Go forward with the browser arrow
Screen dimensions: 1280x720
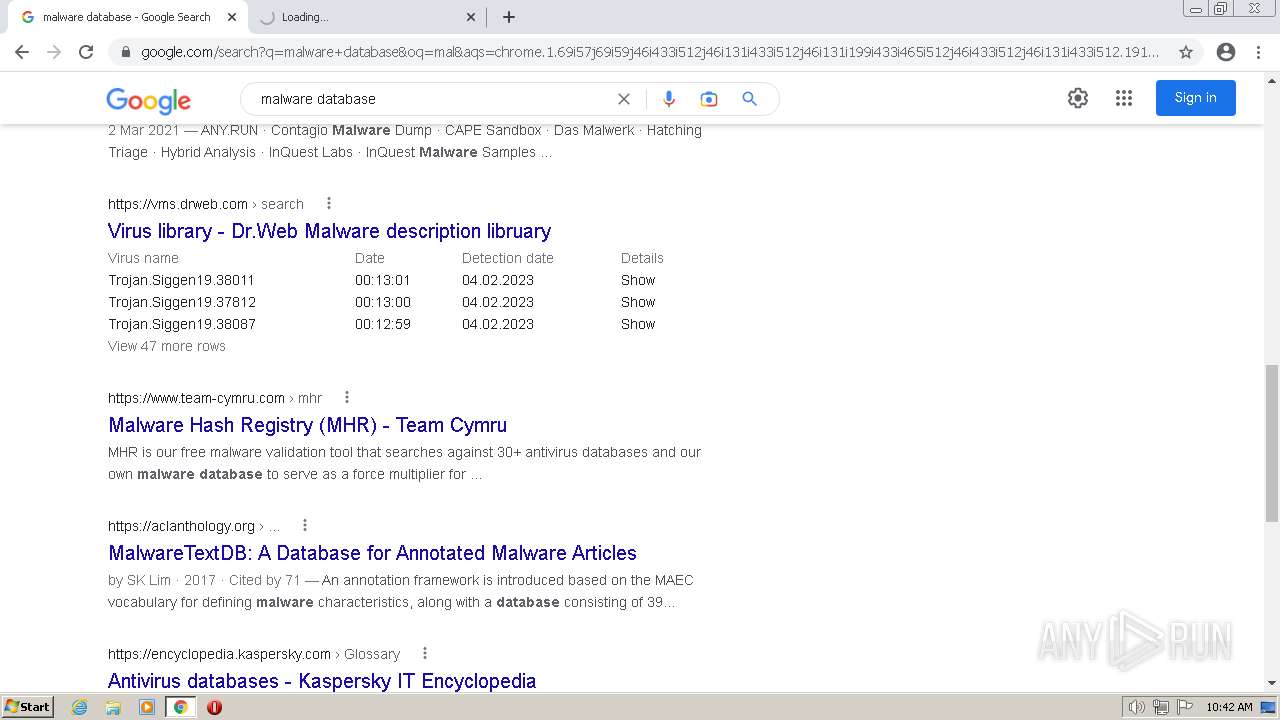tap(54, 52)
